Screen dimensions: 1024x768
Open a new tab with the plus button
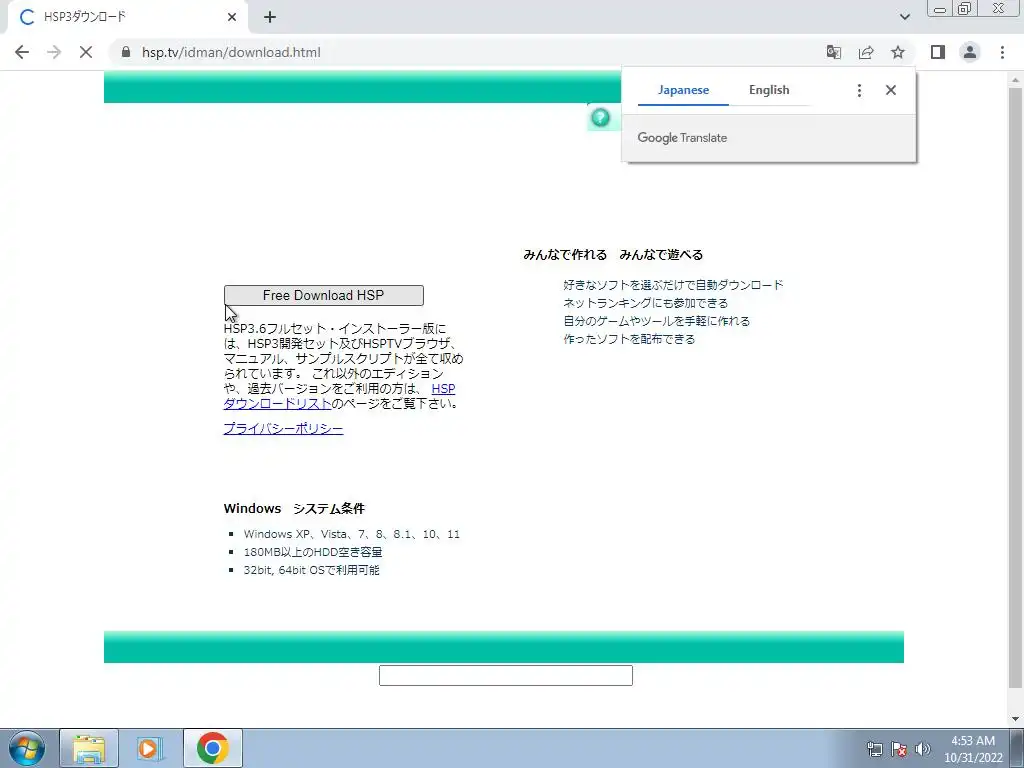(270, 17)
